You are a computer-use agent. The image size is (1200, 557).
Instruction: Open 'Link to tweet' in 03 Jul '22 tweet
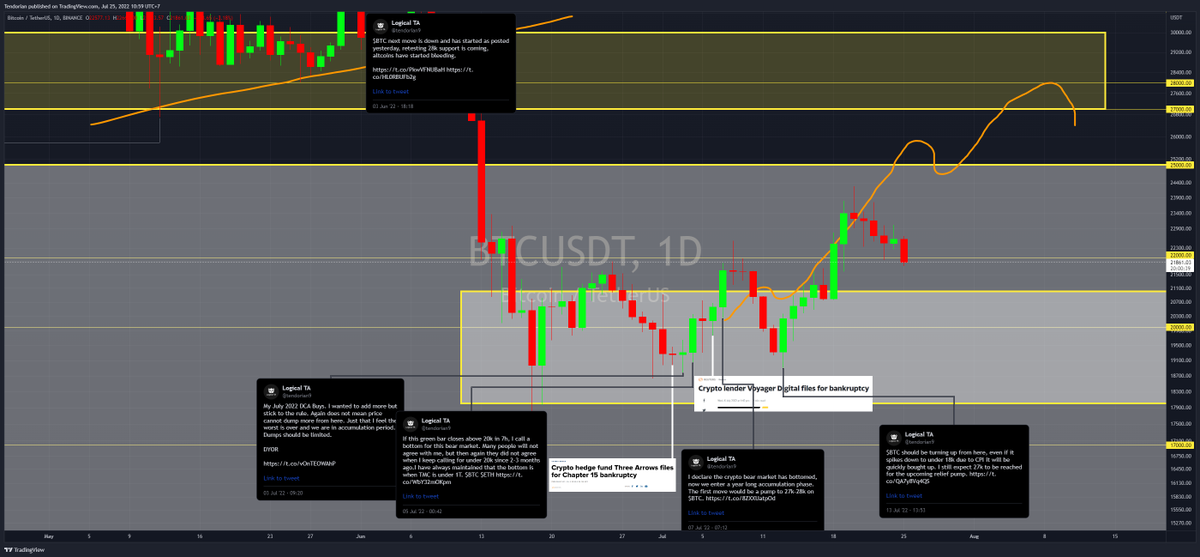(281, 479)
